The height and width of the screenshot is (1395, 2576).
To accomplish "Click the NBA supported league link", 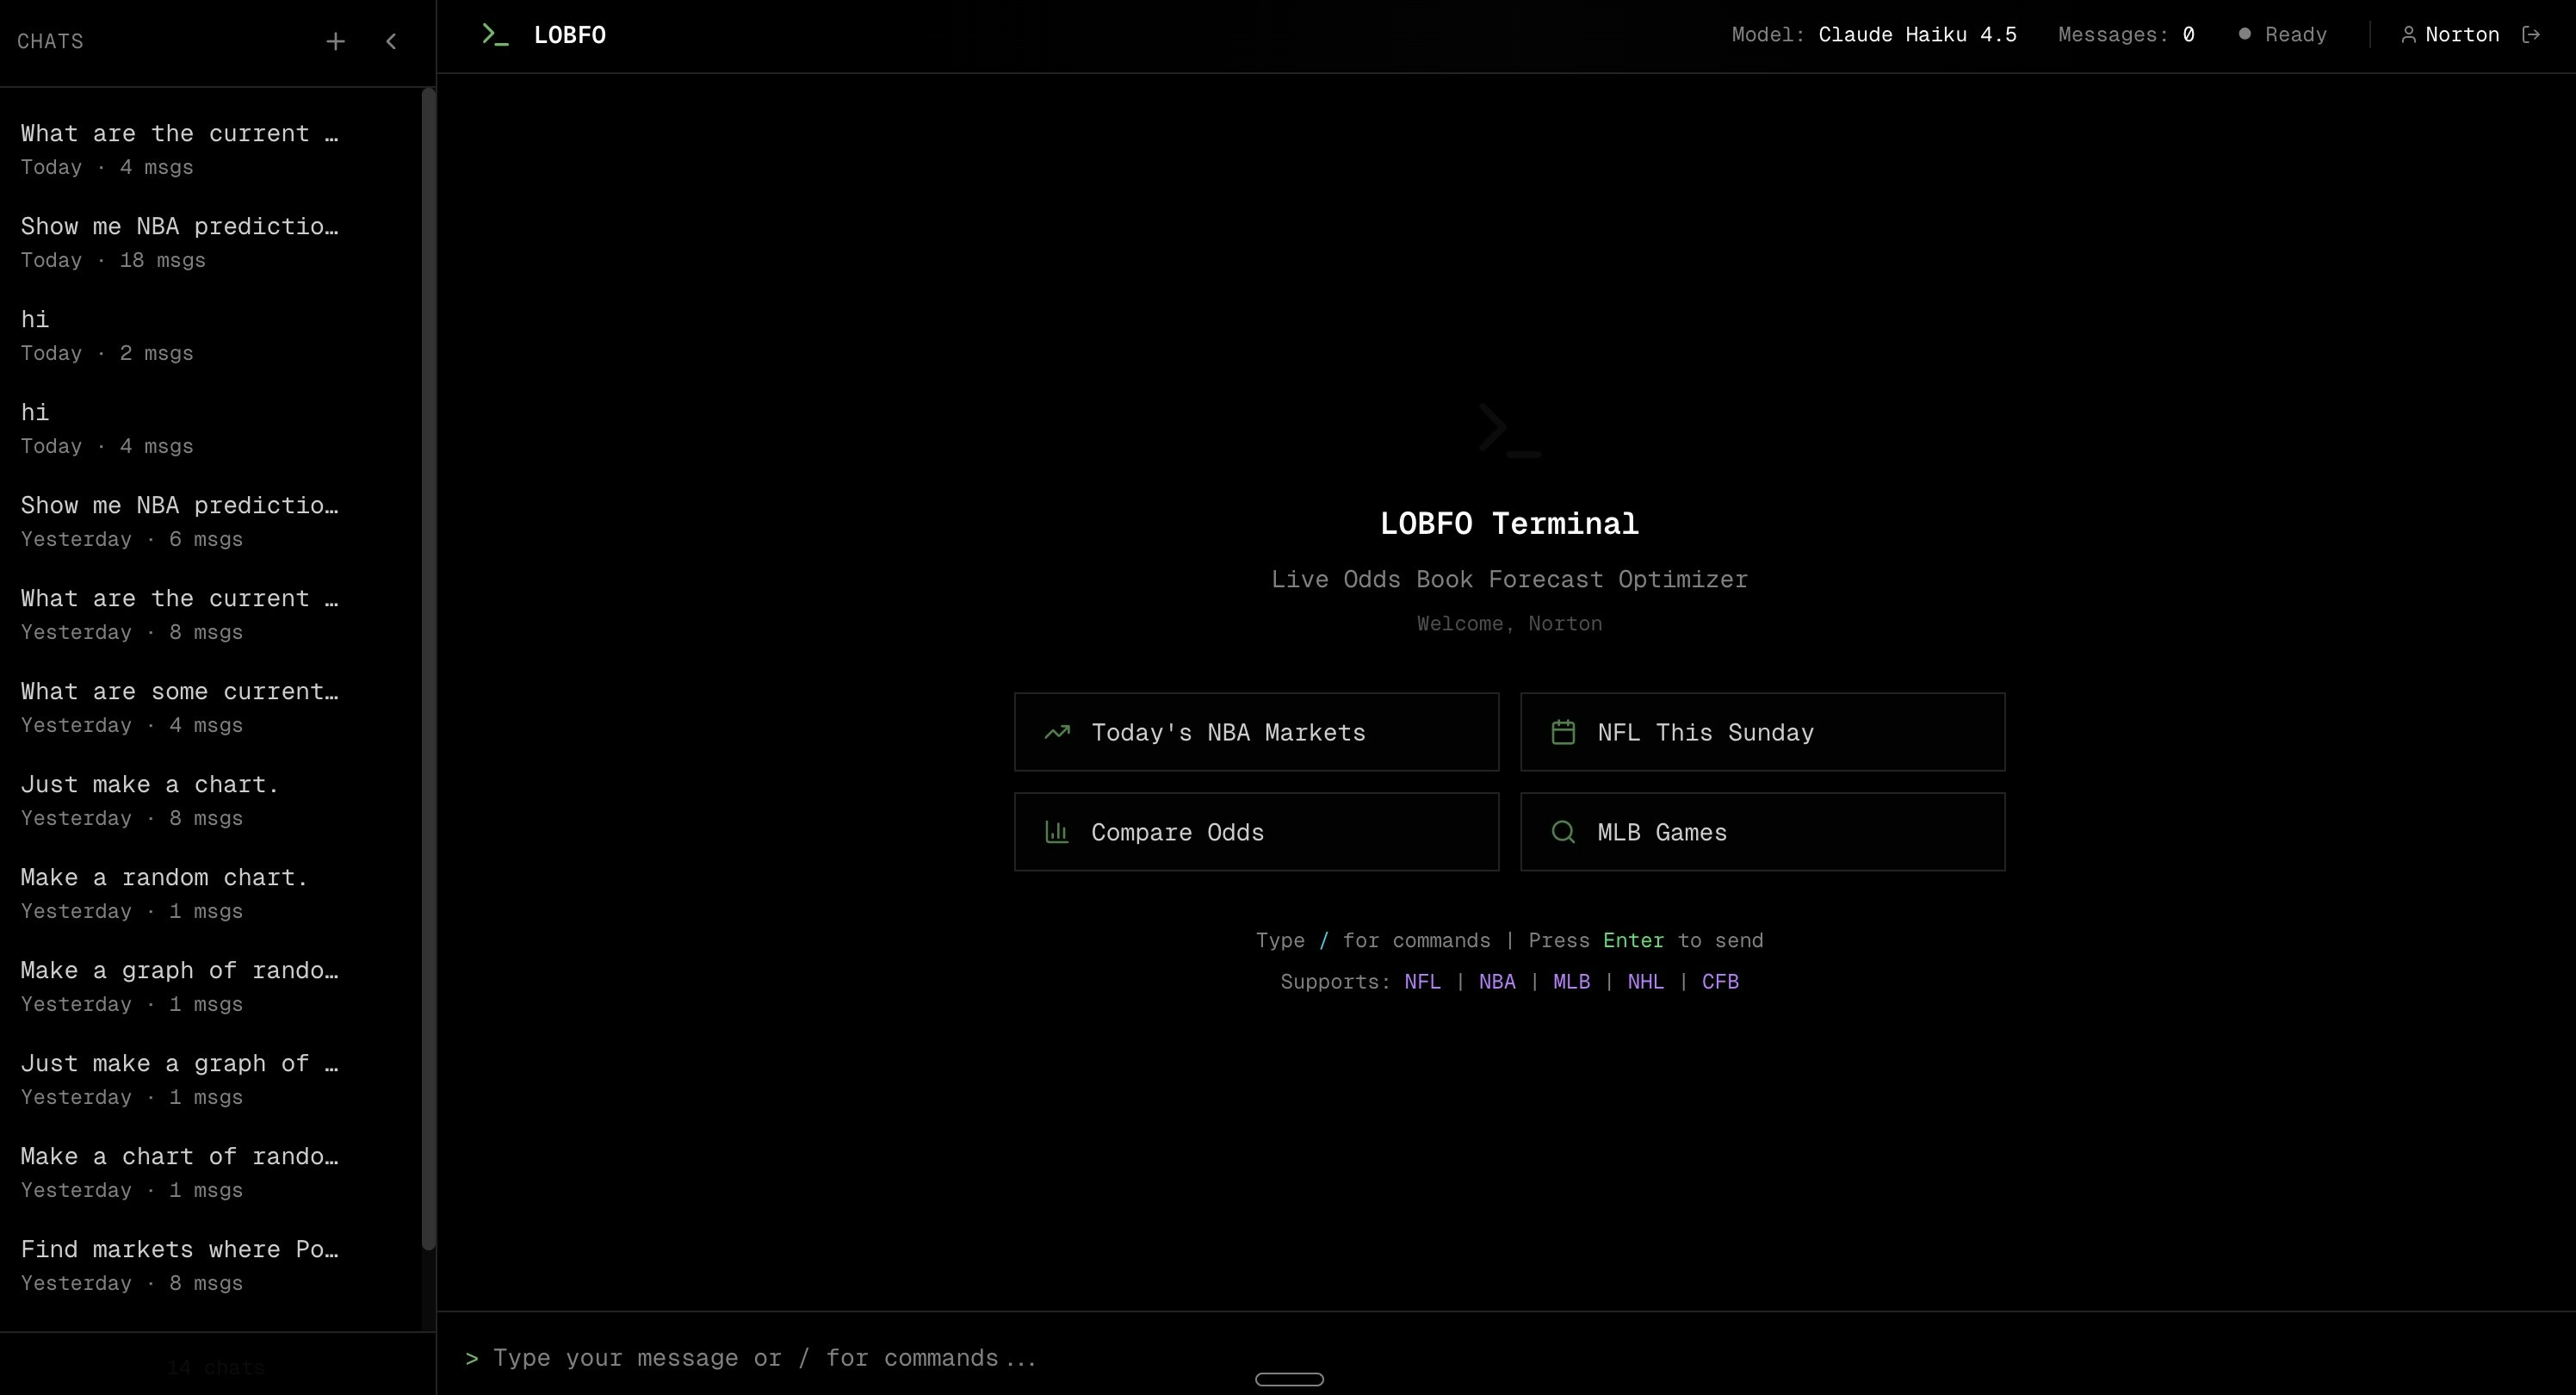I will pos(1496,981).
